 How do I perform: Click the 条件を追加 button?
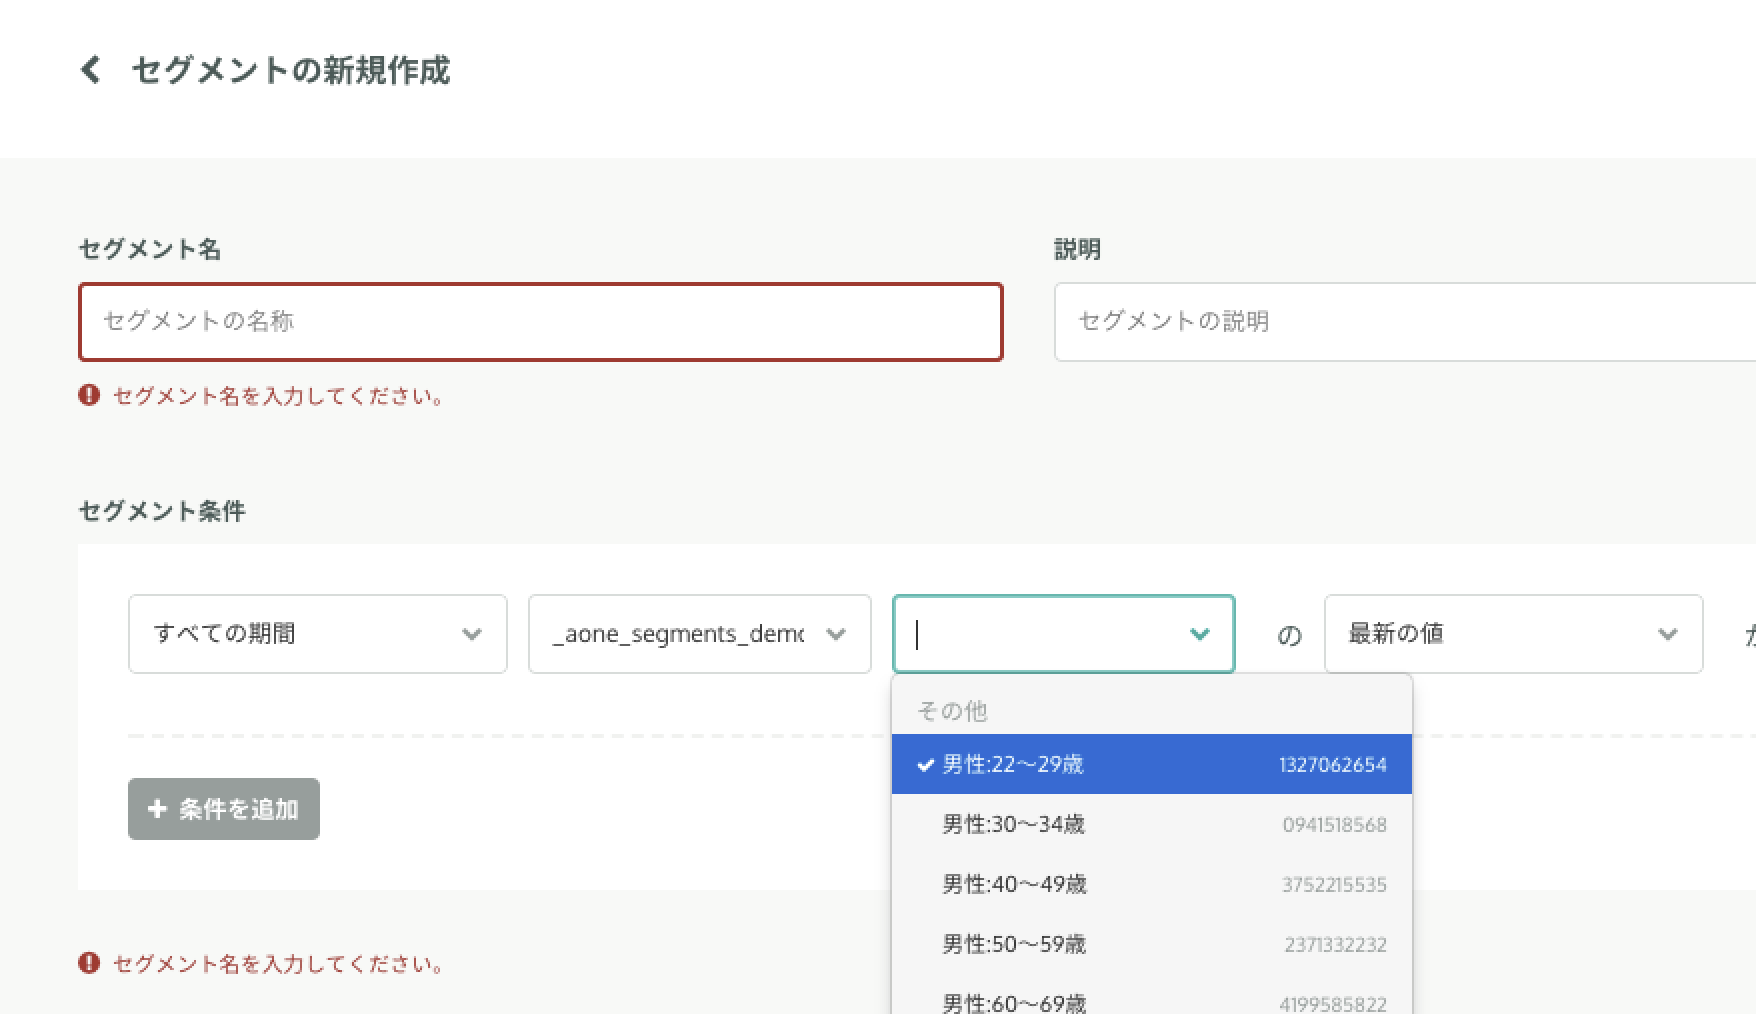tap(224, 809)
